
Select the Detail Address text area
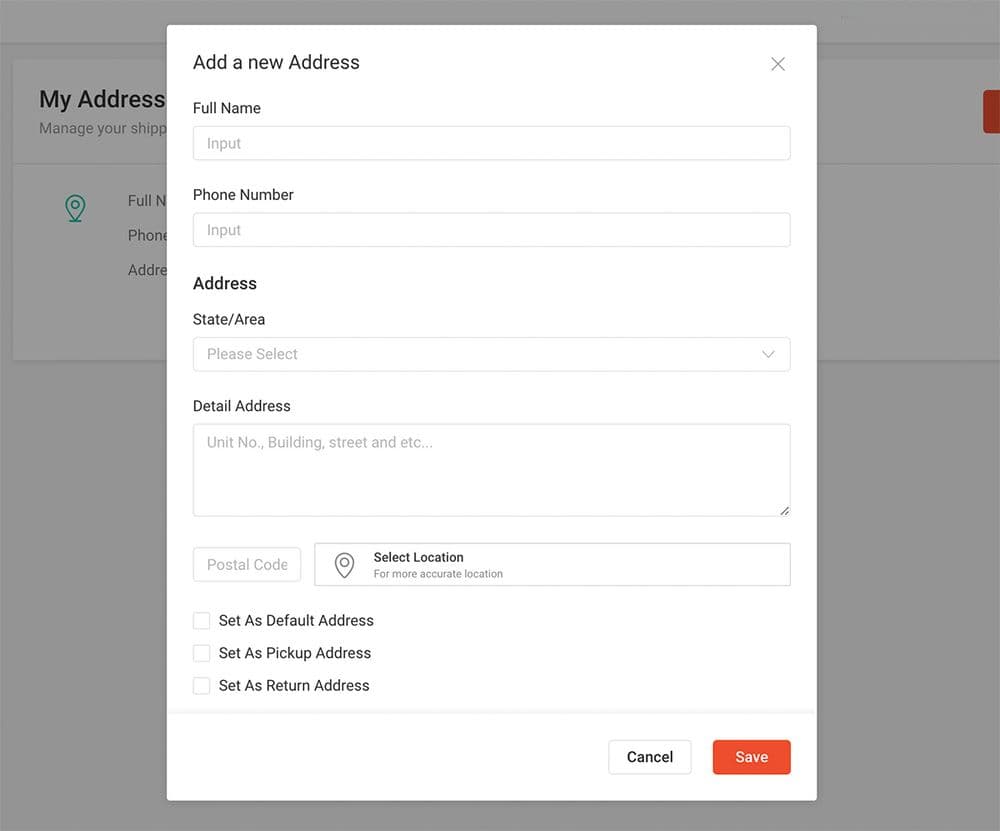[491, 470]
